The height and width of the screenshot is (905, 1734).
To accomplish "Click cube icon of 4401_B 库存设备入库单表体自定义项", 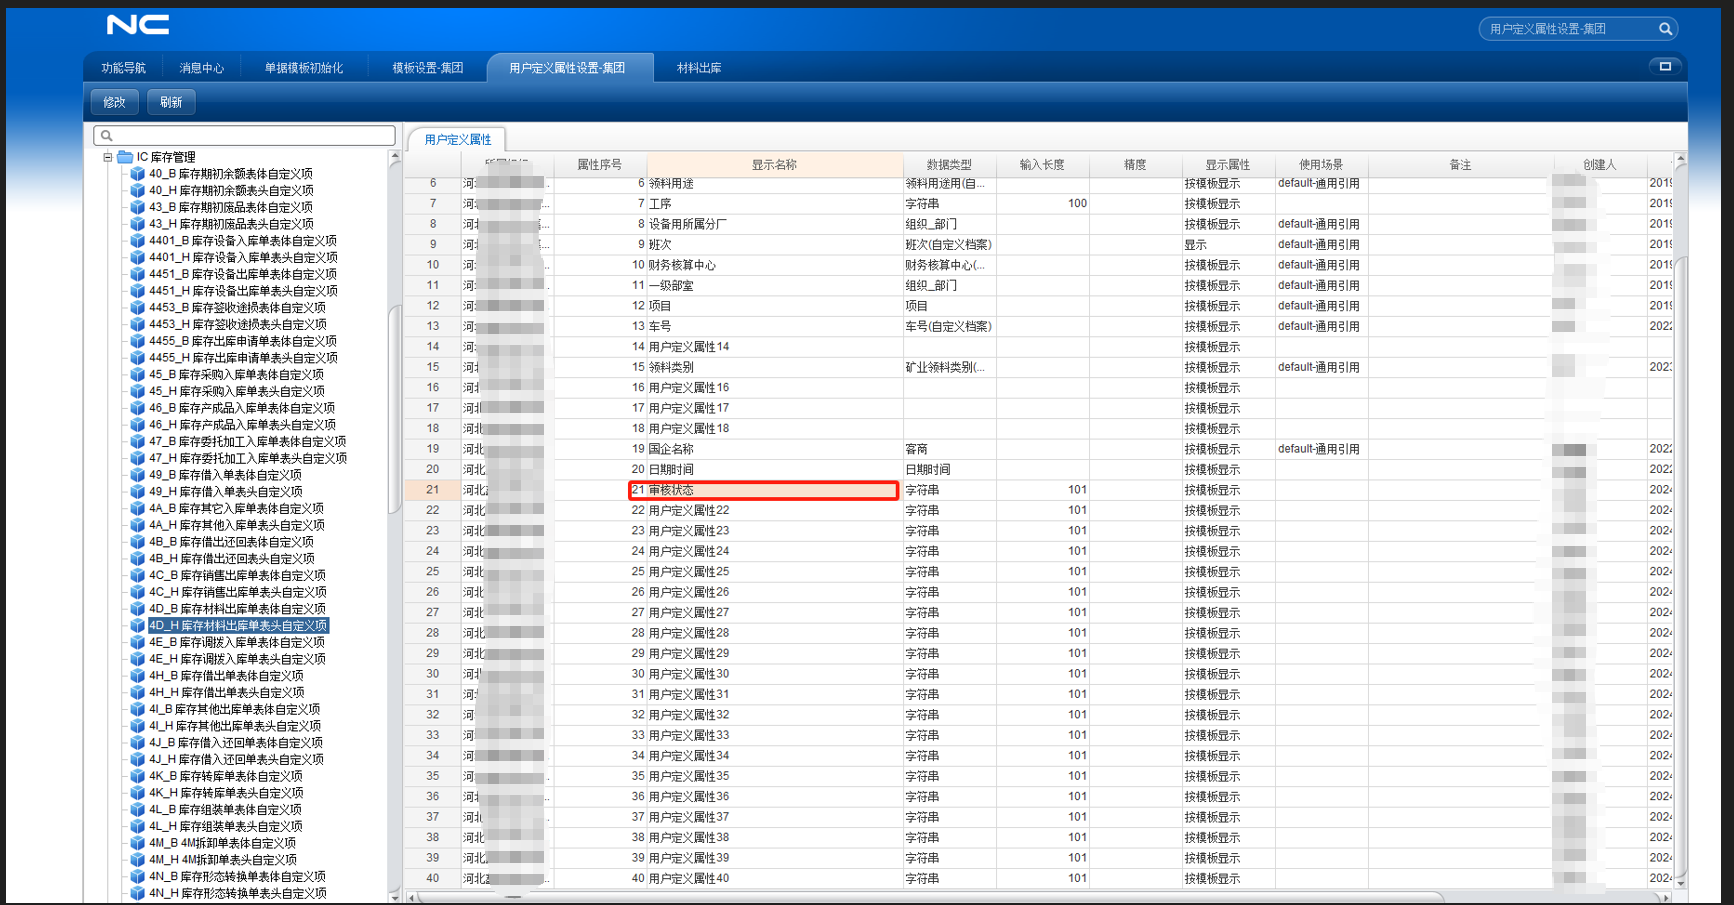I will pos(138,241).
